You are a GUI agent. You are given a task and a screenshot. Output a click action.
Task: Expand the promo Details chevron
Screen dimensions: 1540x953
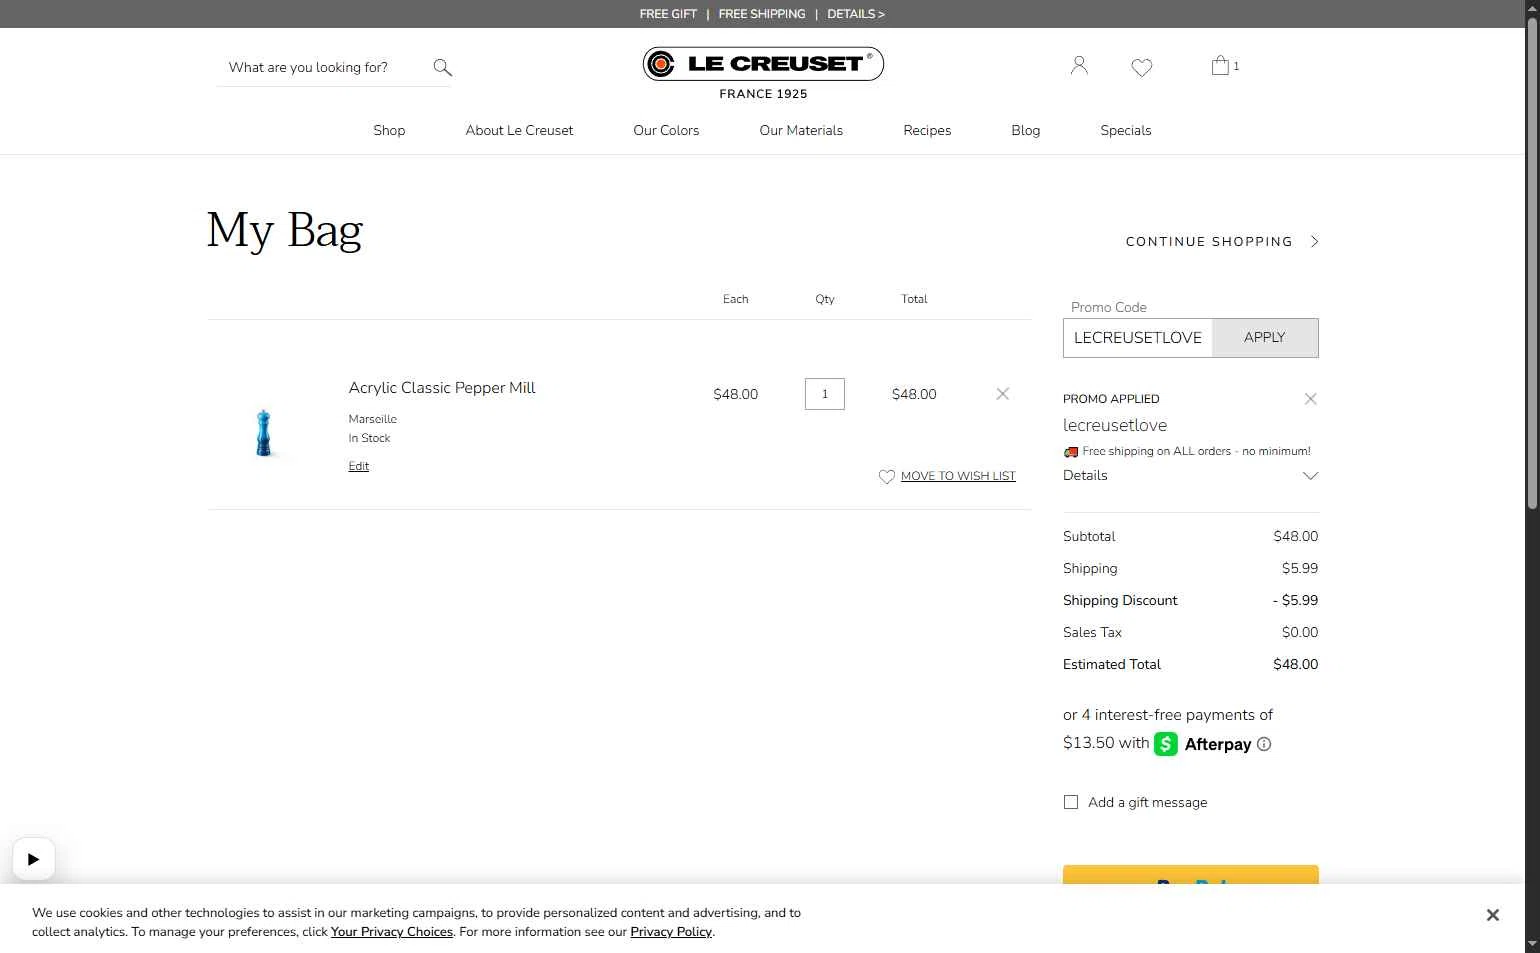tap(1310, 476)
